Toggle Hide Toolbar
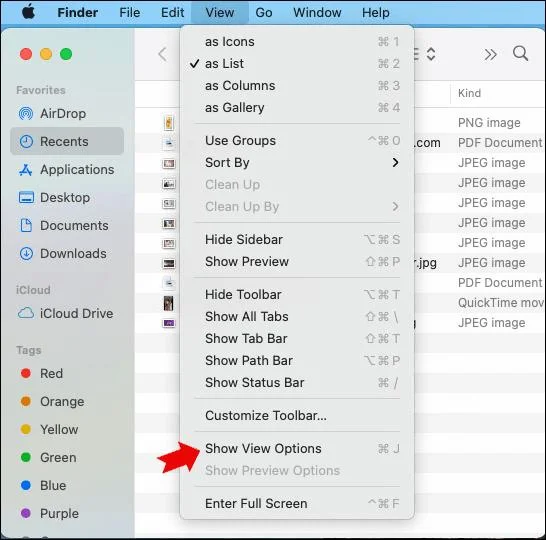Image resolution: width=546 pixels, height=540 pixels. click(297, 295)
